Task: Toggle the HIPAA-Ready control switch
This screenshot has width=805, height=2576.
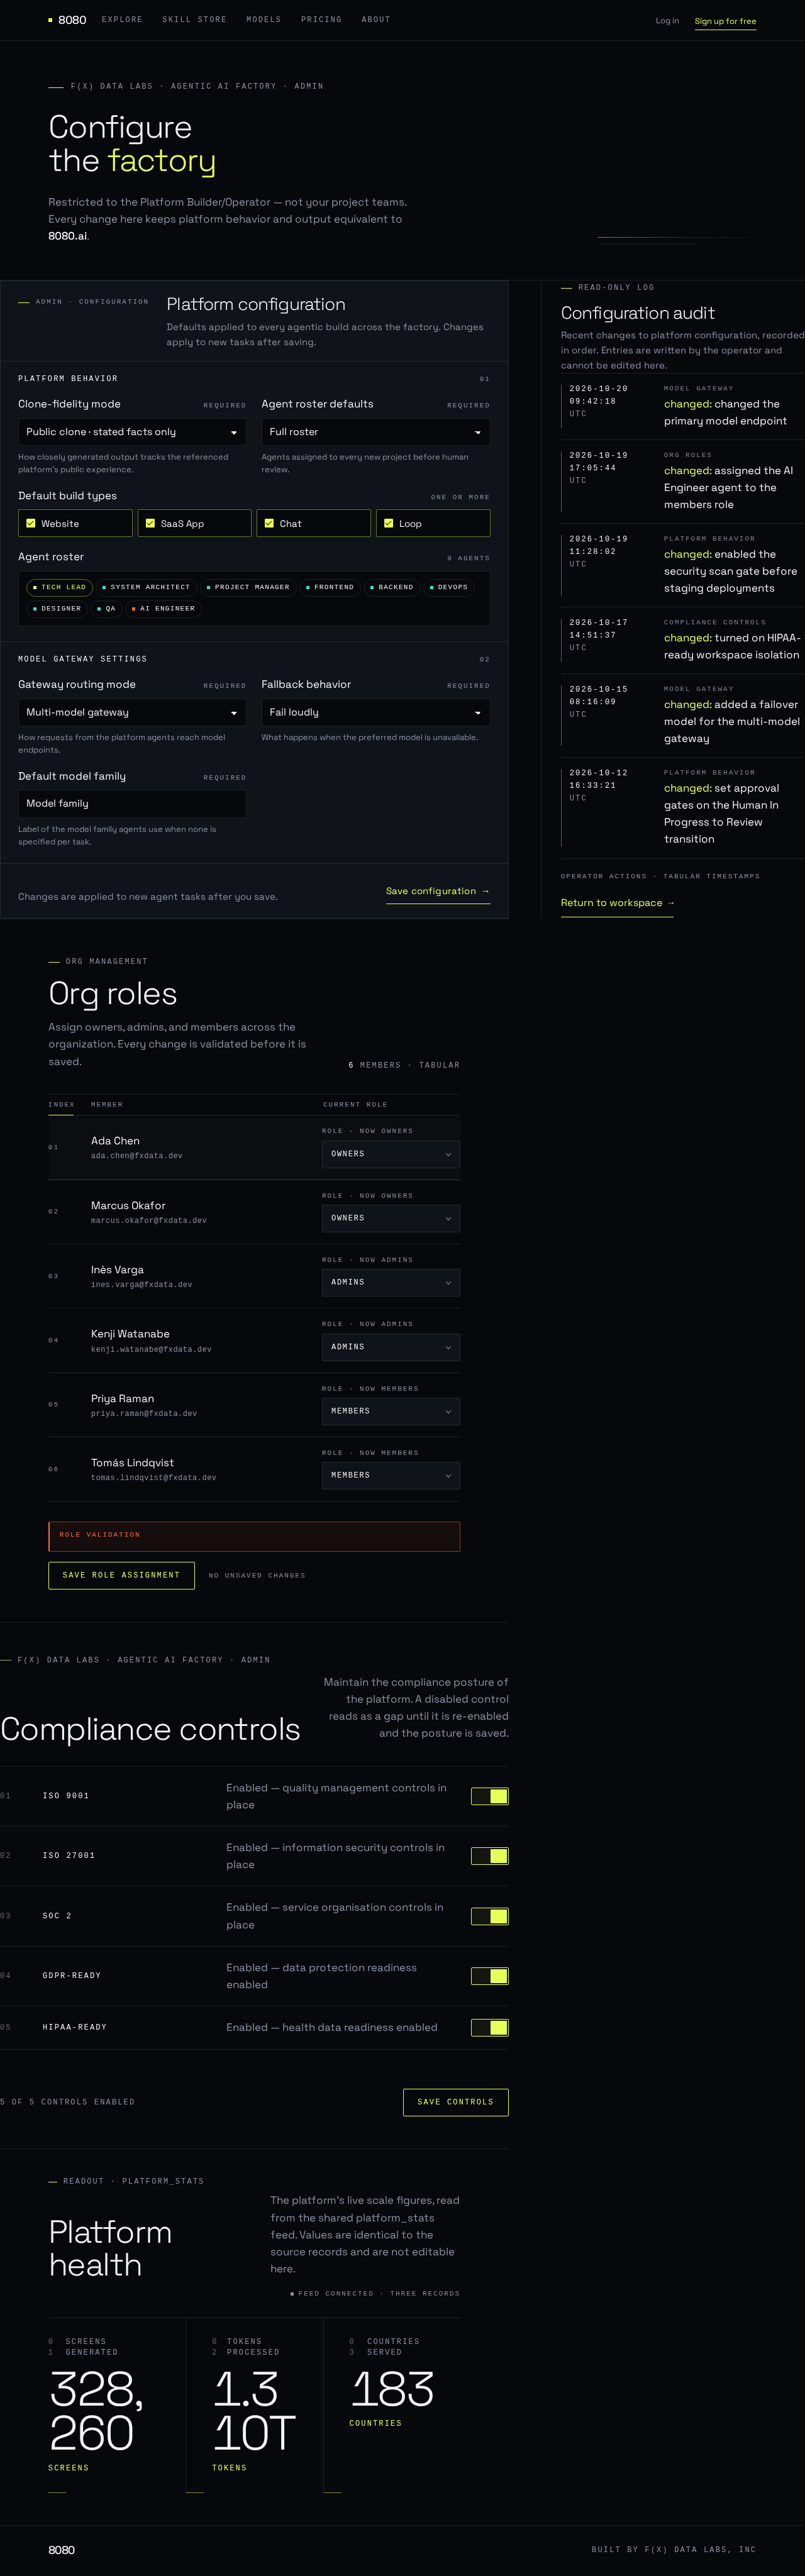Action: (490, 2028)
